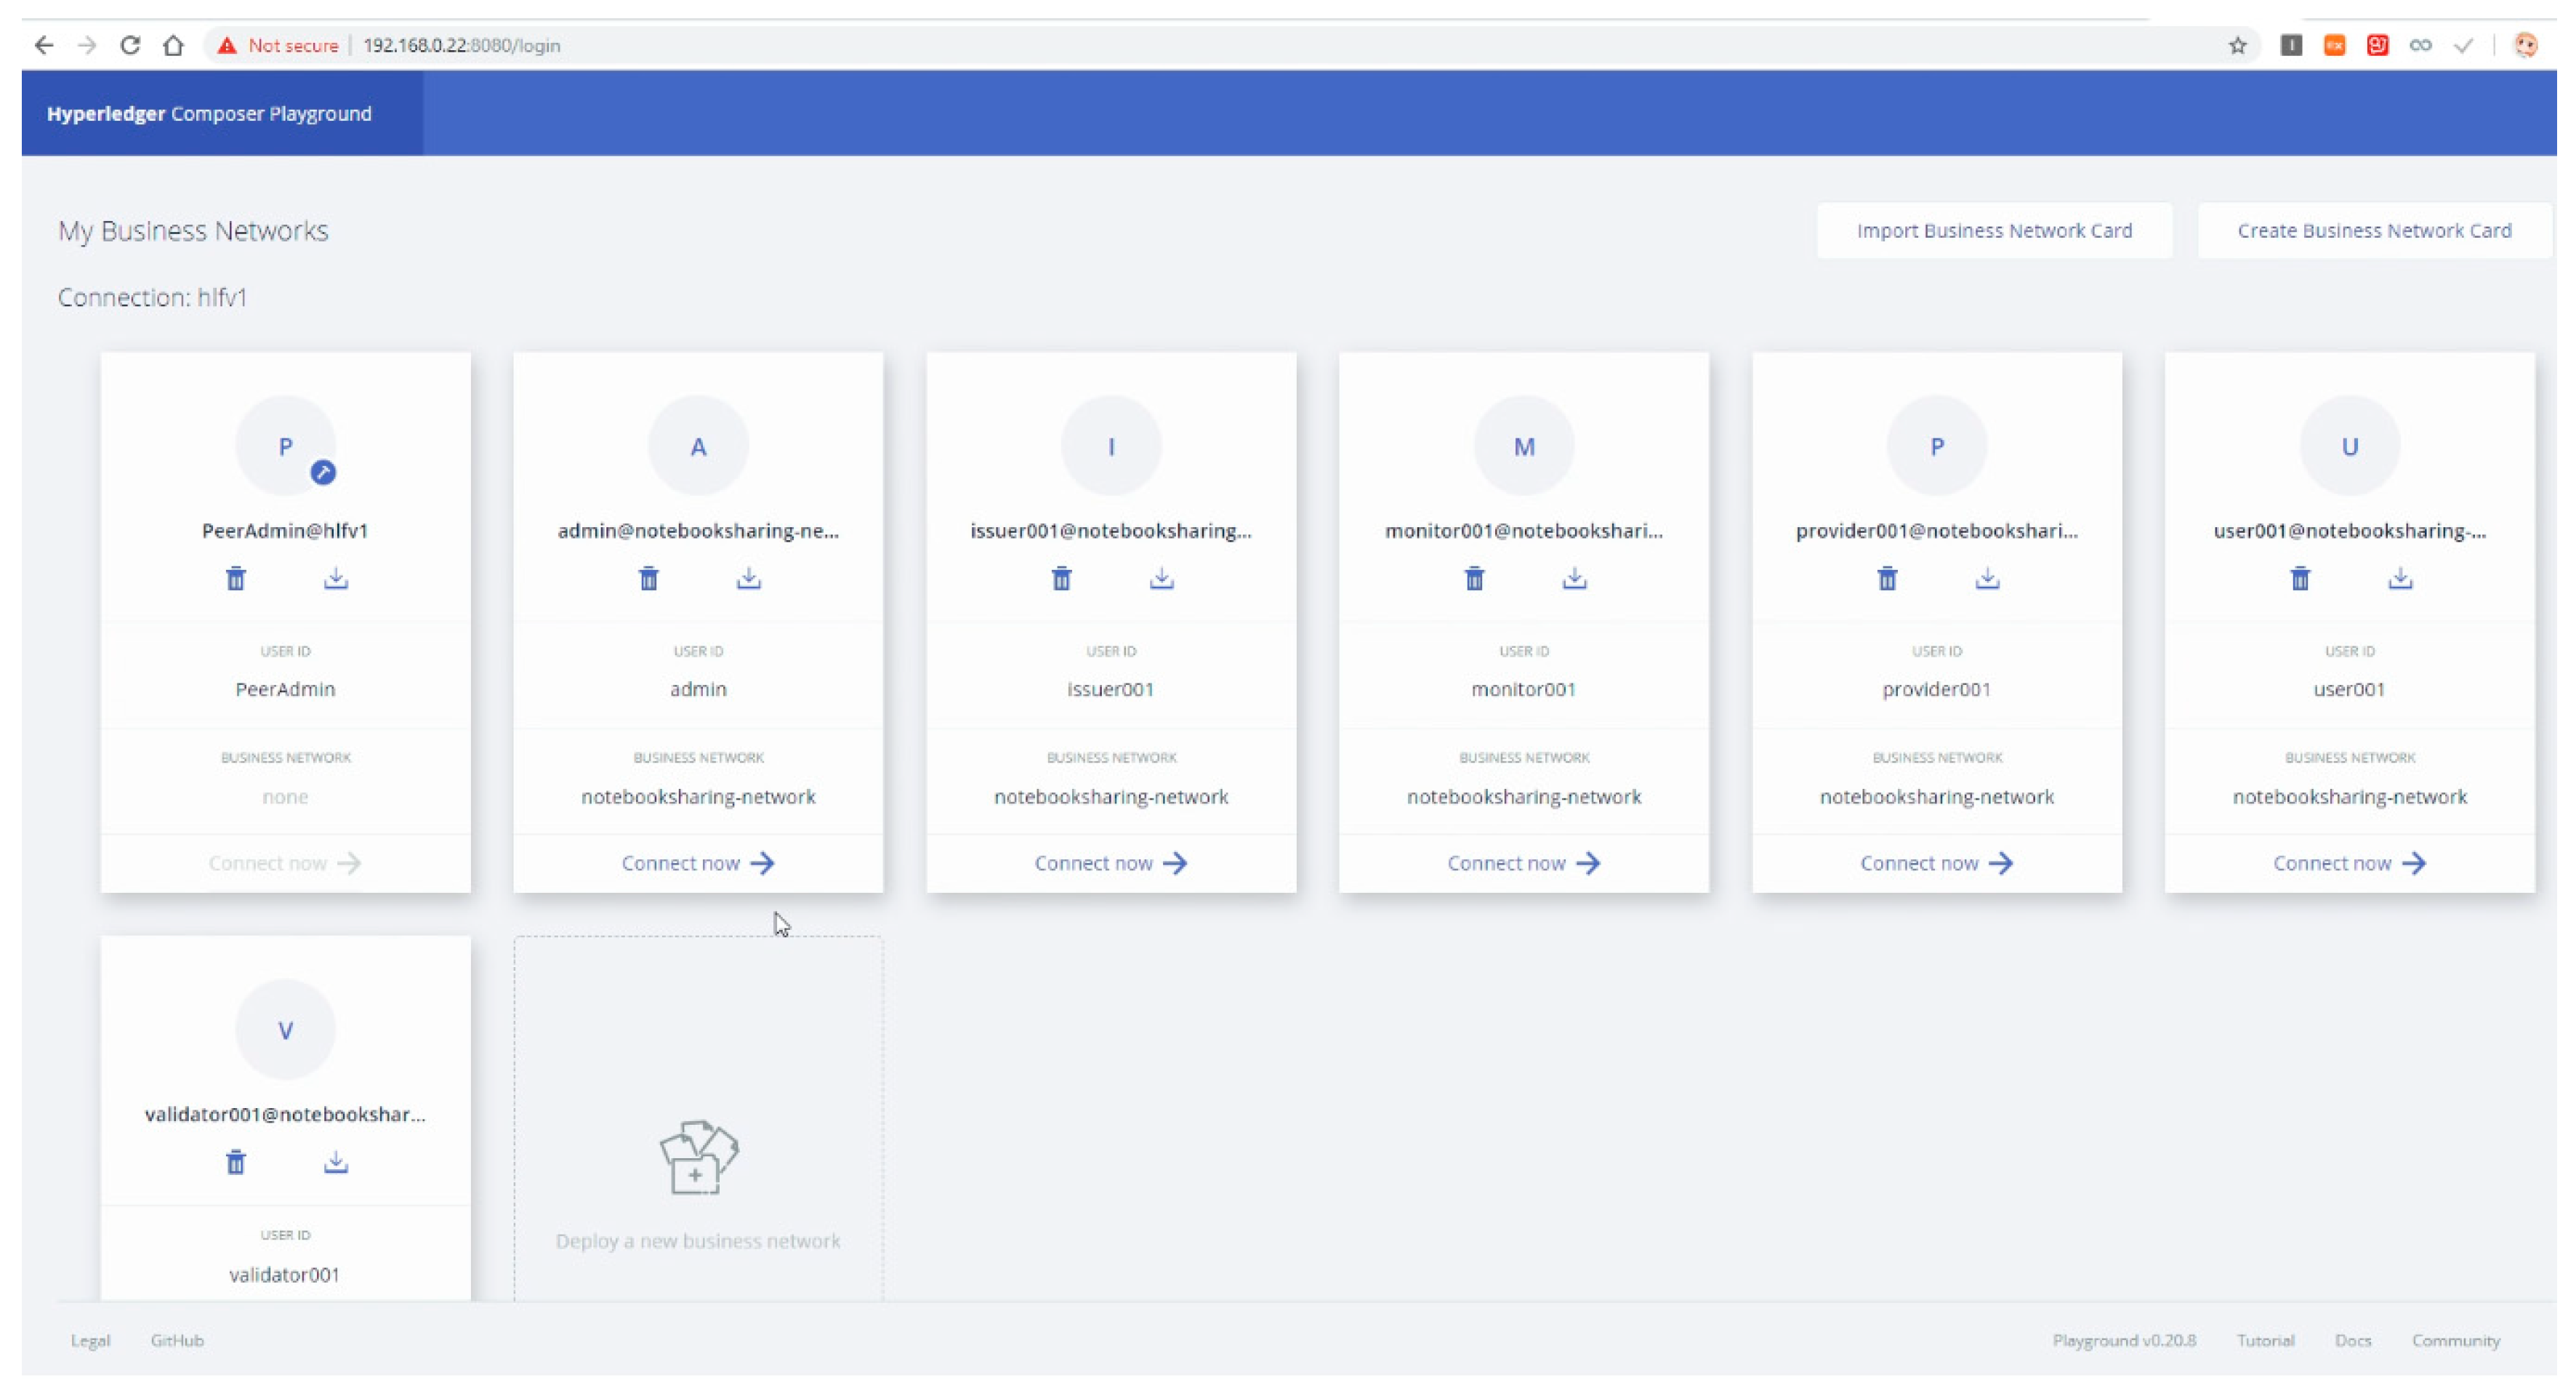Delete the user001 card
This screenshot has width=2576, height=1396.
click(2300, 579)
